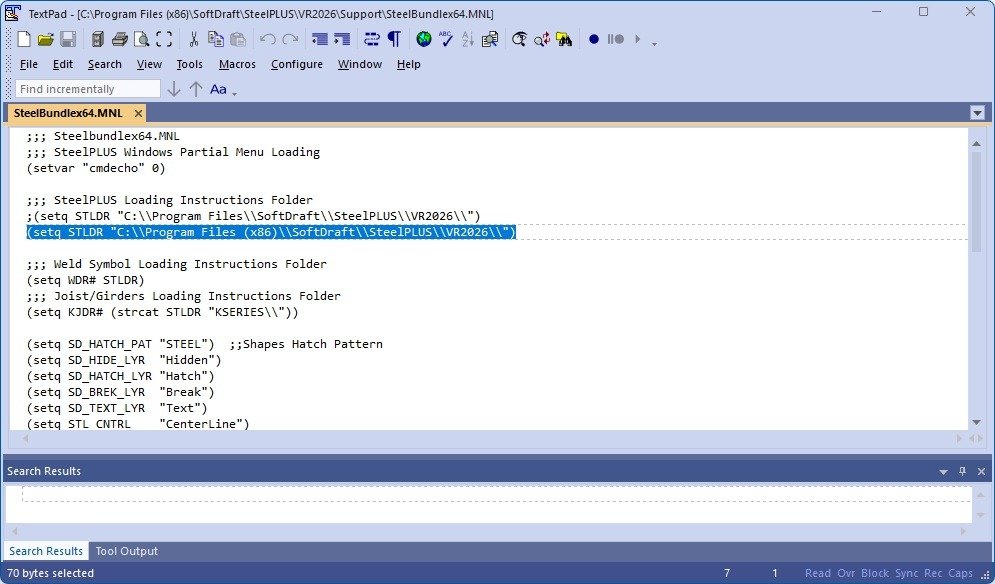Toggle Rec indicator in status bar
The image size is (995, 584).
[x=933, y=573]
